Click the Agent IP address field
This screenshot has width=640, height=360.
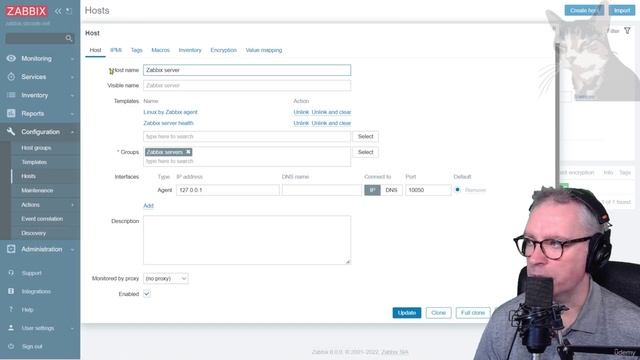click(228, 190)
